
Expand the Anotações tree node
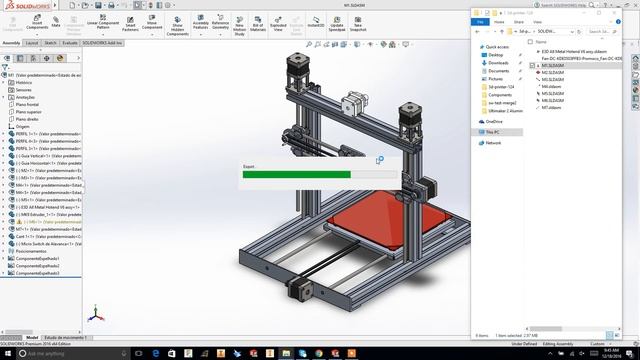pyautogui.click(x=4, y=97)
